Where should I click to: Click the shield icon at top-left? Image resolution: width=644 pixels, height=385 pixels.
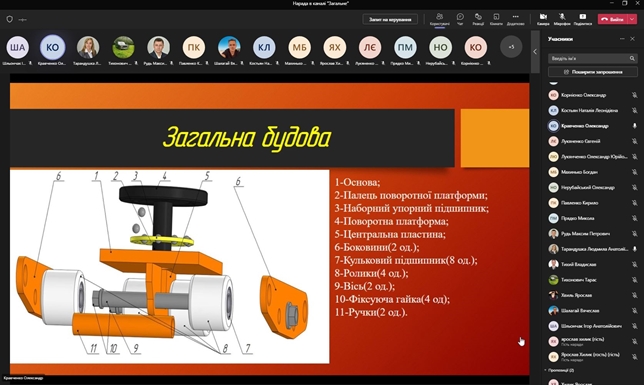click(x=9, y=19)
